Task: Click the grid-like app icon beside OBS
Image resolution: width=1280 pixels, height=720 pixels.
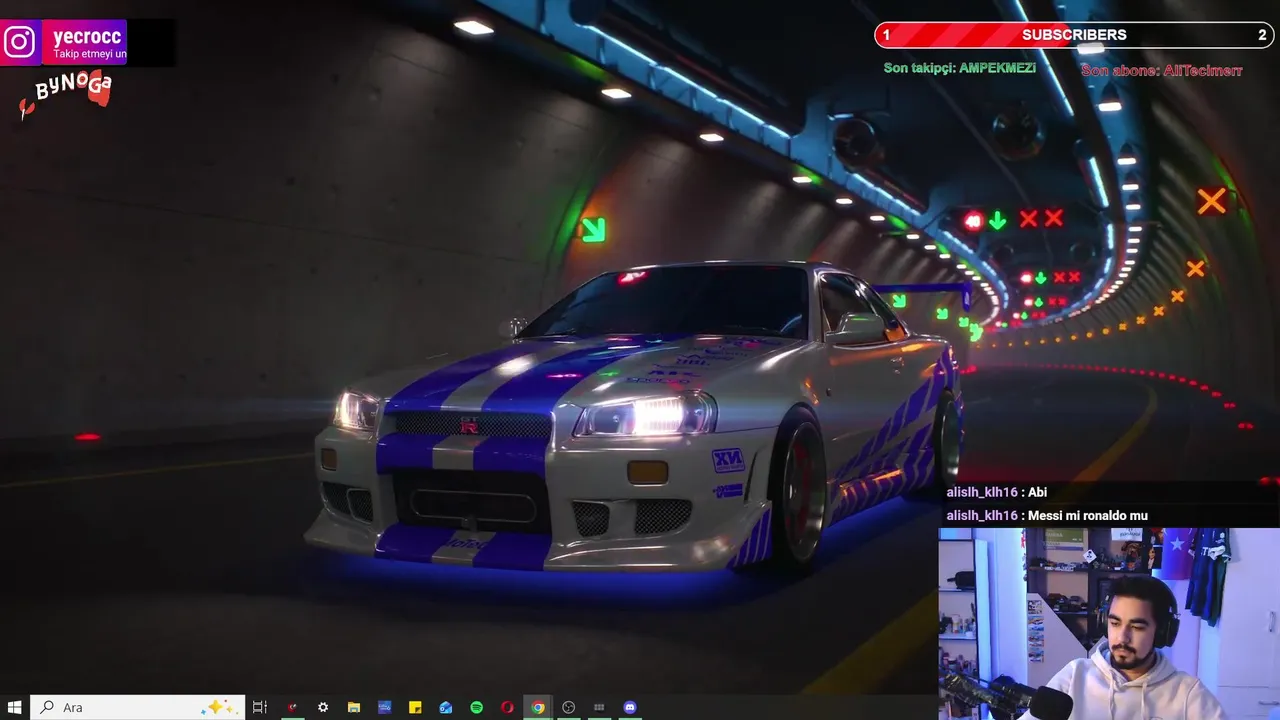Action: (599, 707)
